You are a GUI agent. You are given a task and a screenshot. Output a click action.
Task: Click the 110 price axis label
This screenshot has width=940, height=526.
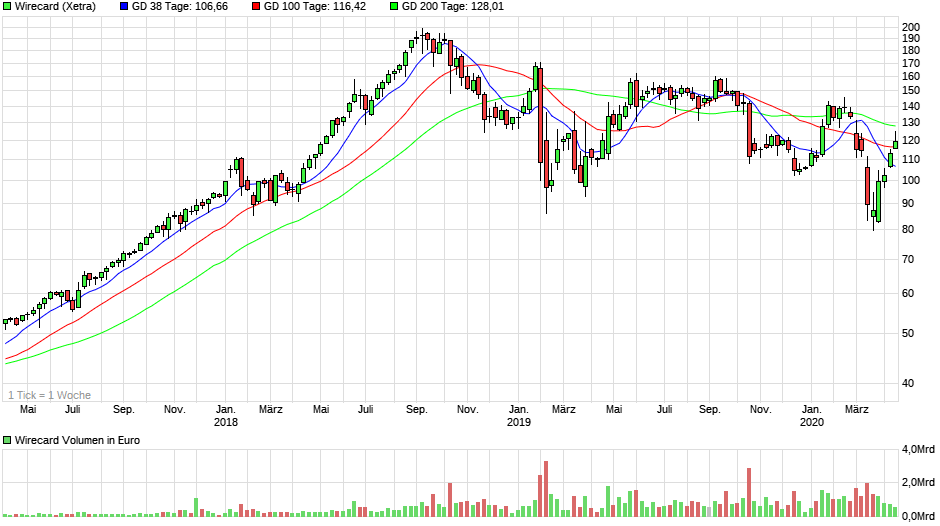pos(911,160)
